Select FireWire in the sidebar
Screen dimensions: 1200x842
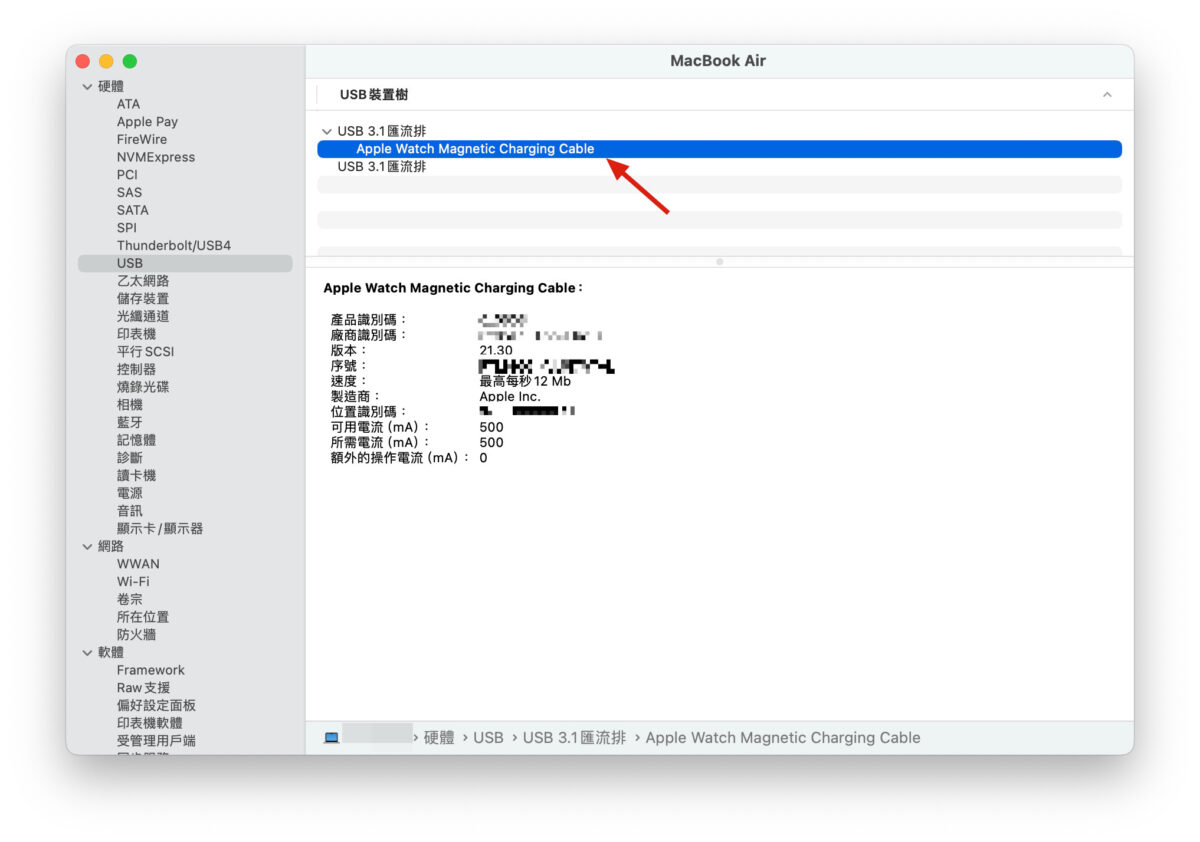tap(141, 139)
